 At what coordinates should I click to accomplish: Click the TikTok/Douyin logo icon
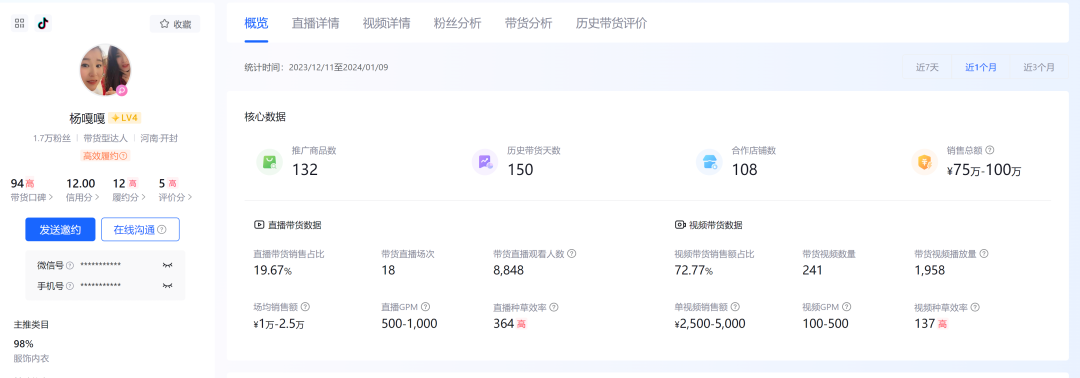point(43,23)
